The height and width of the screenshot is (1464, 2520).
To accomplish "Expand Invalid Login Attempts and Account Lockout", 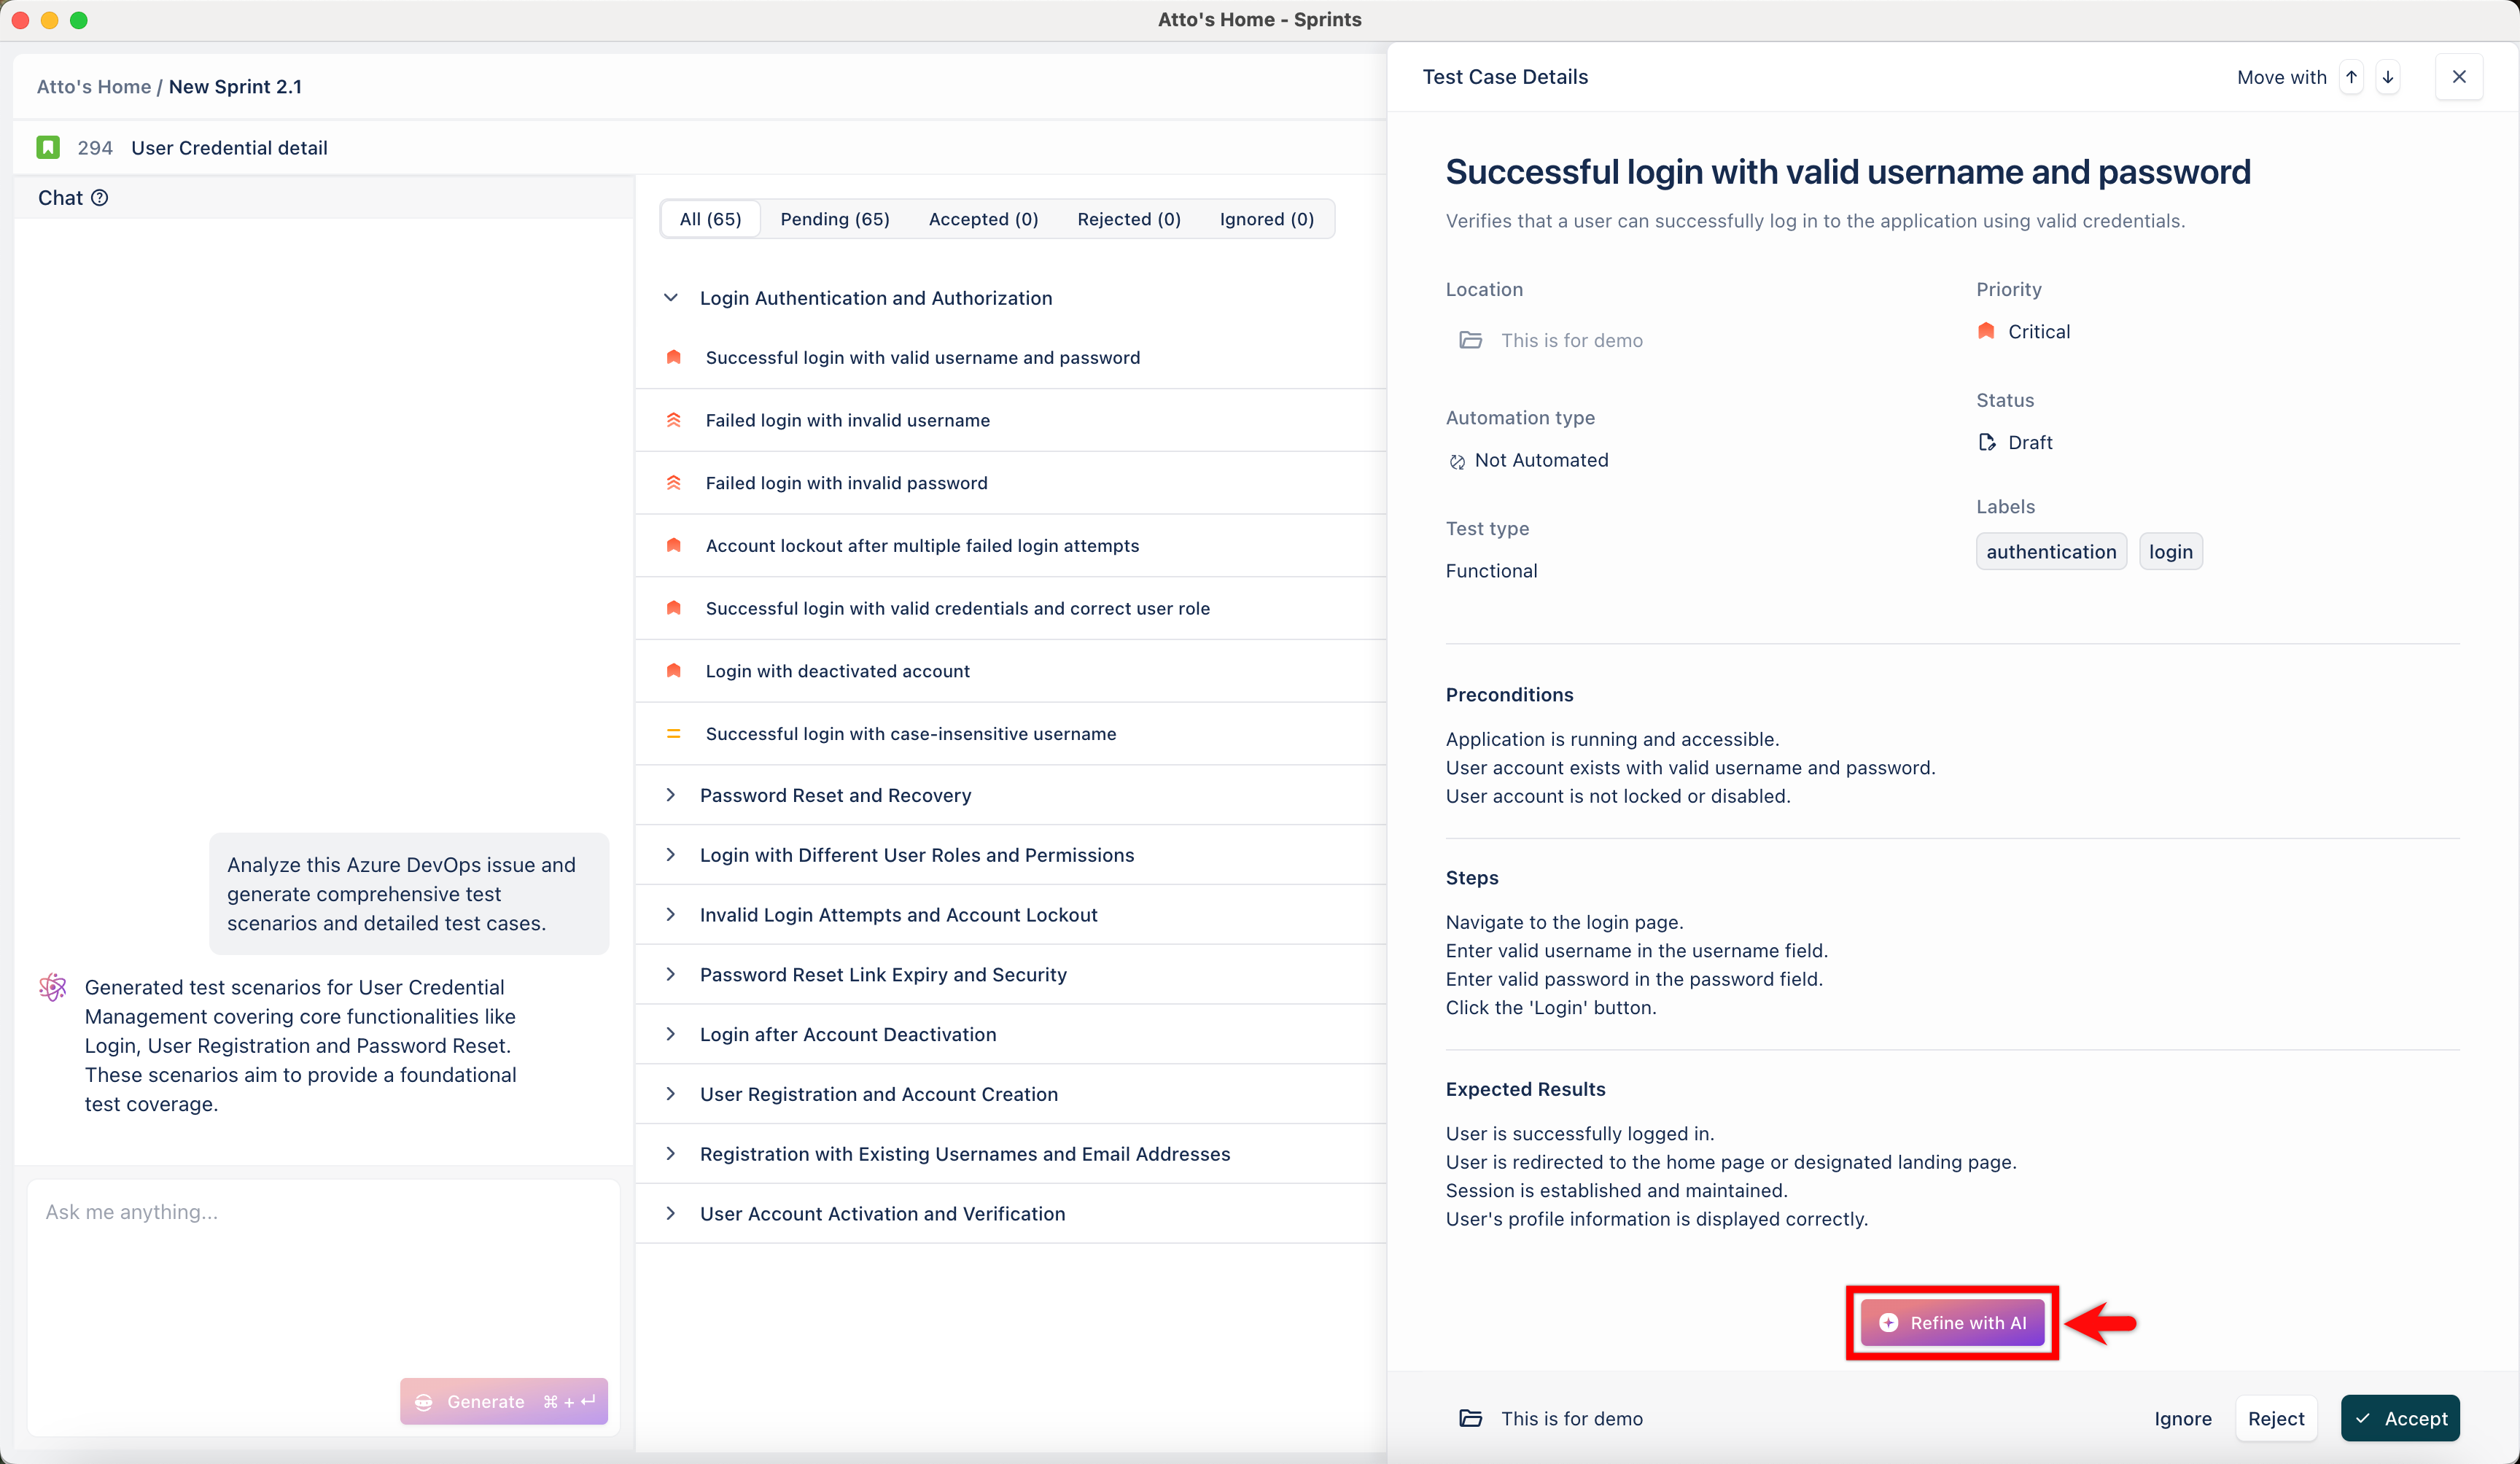I will coord(671,914).
